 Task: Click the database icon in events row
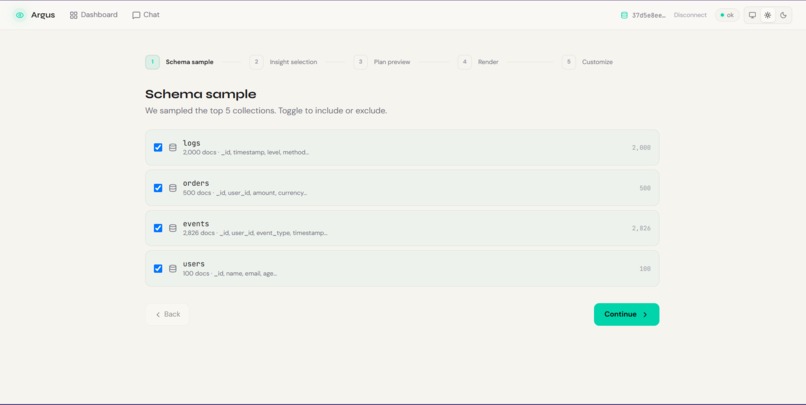173,228
